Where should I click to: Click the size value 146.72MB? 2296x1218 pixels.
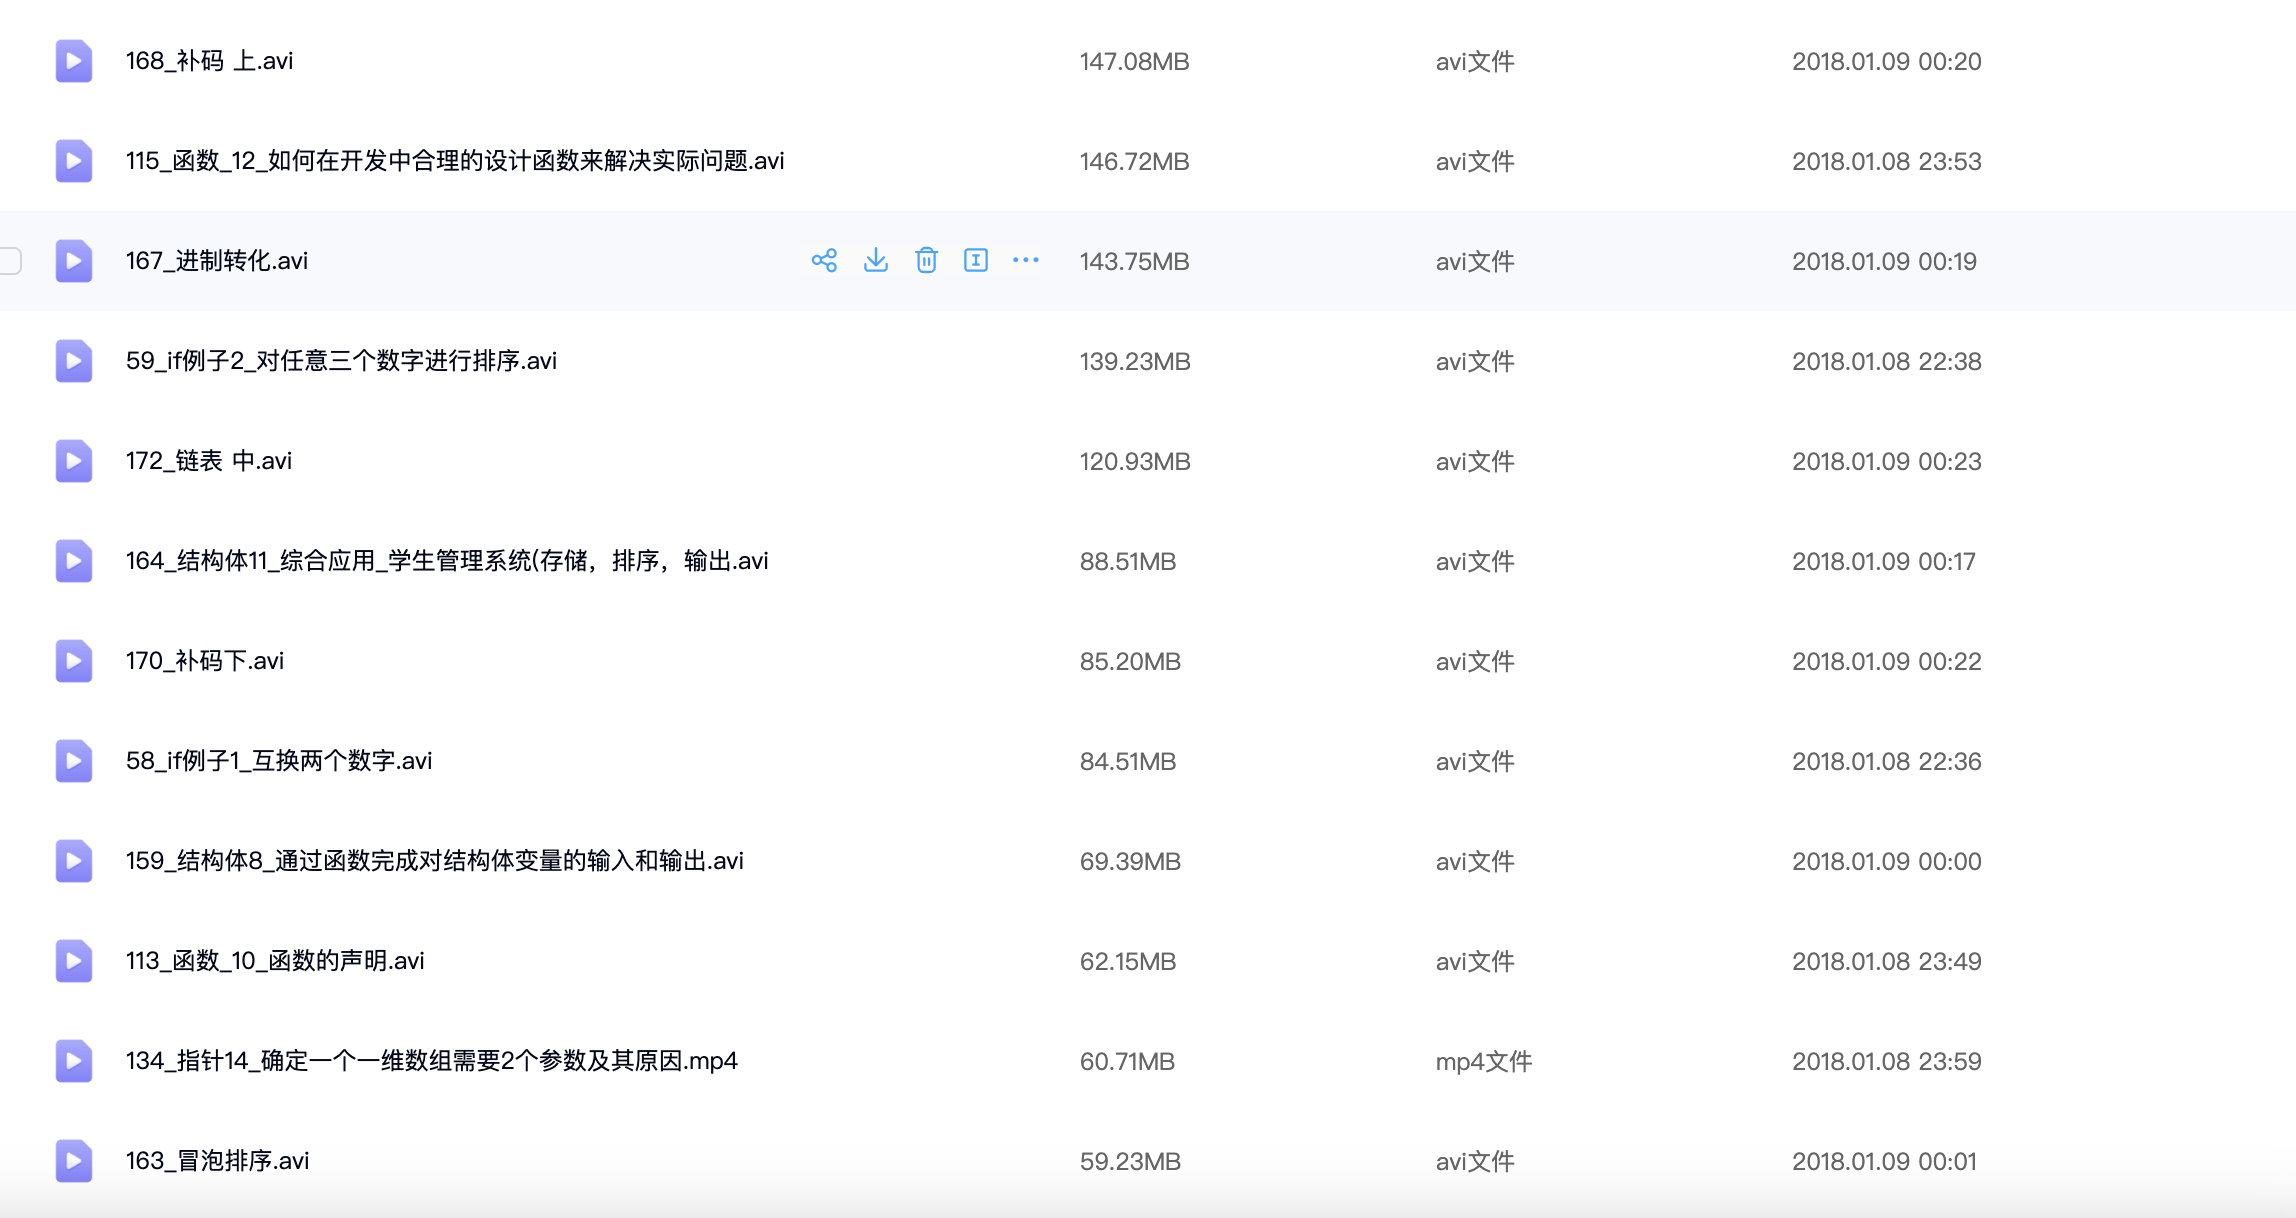click(x=1134, y=162)
